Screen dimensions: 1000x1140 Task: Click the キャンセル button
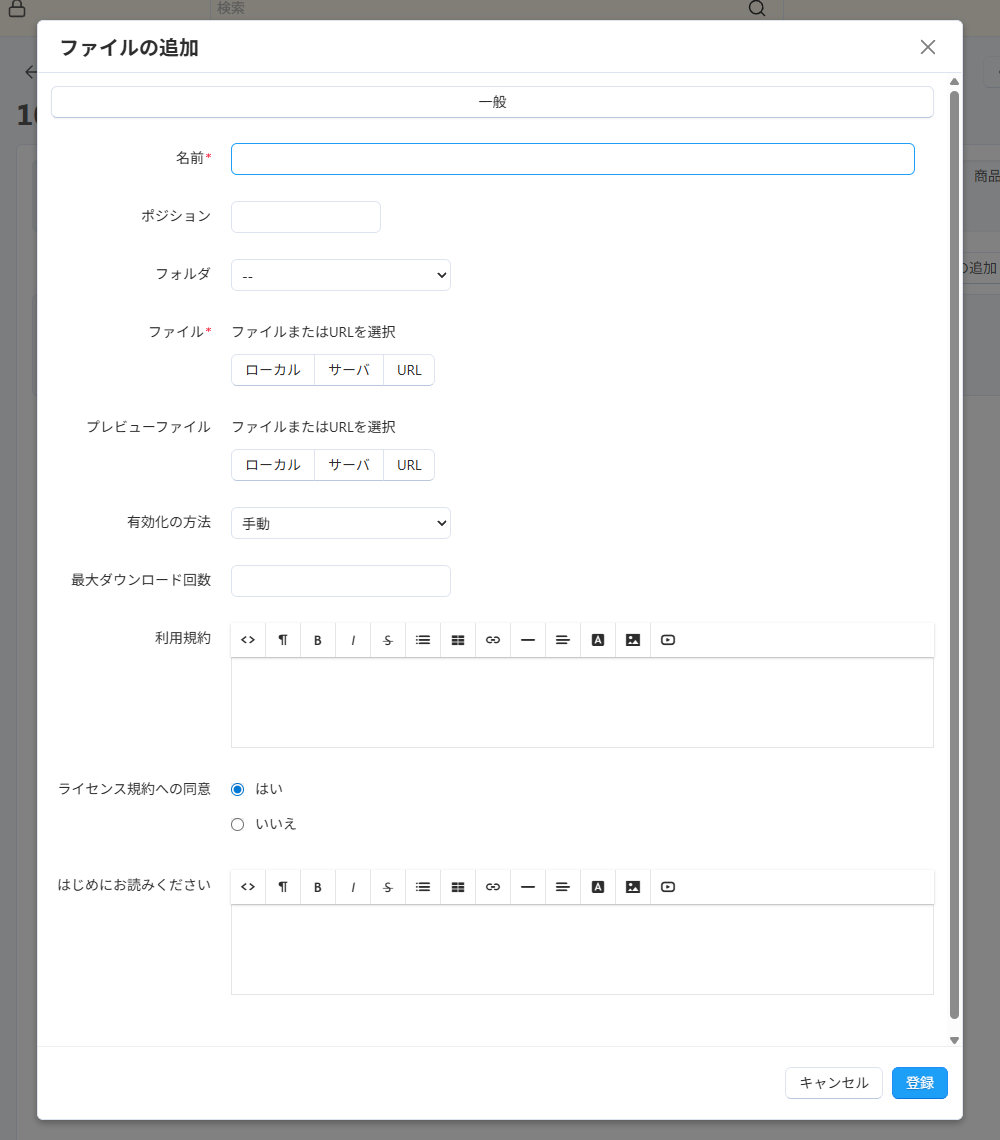pyautogui.click(x=833, y=1082)
